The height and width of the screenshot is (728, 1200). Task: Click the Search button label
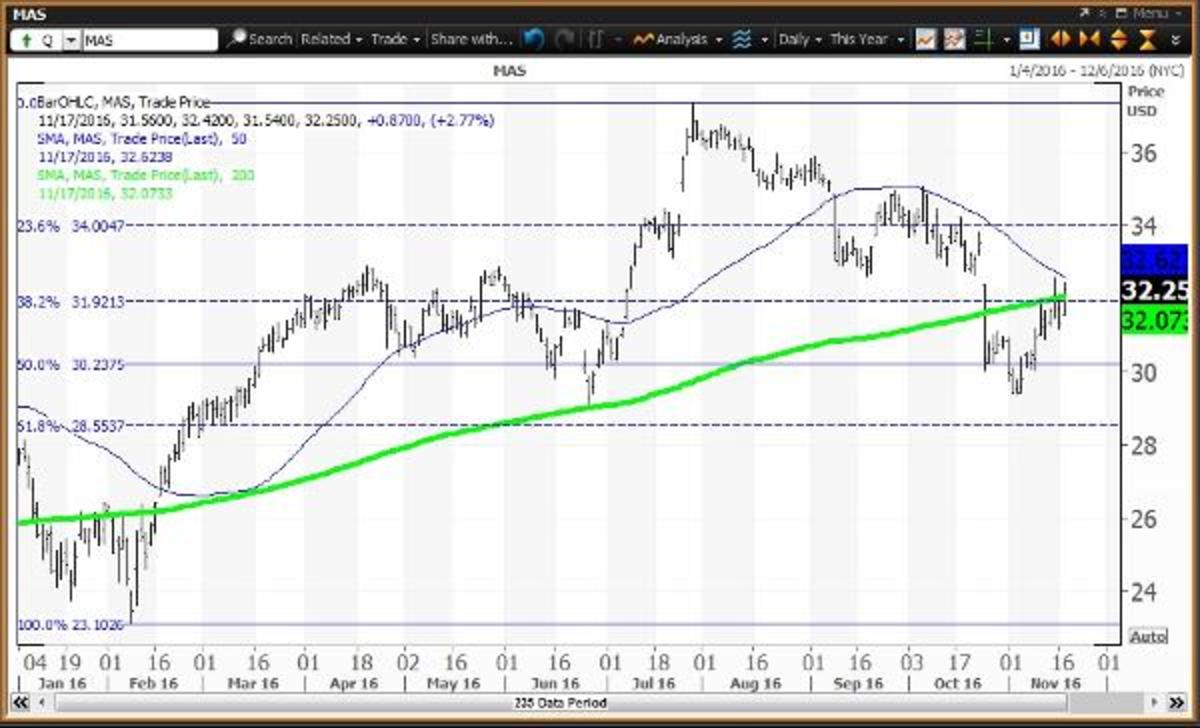click(x=270, y=39)
